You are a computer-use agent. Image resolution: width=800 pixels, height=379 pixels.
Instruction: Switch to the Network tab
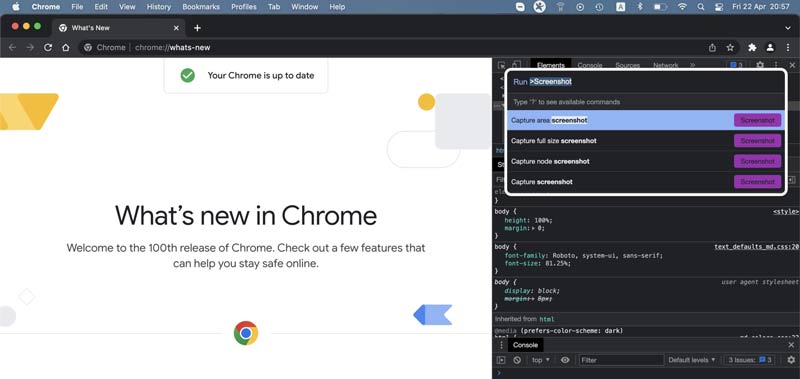(666, 65)
